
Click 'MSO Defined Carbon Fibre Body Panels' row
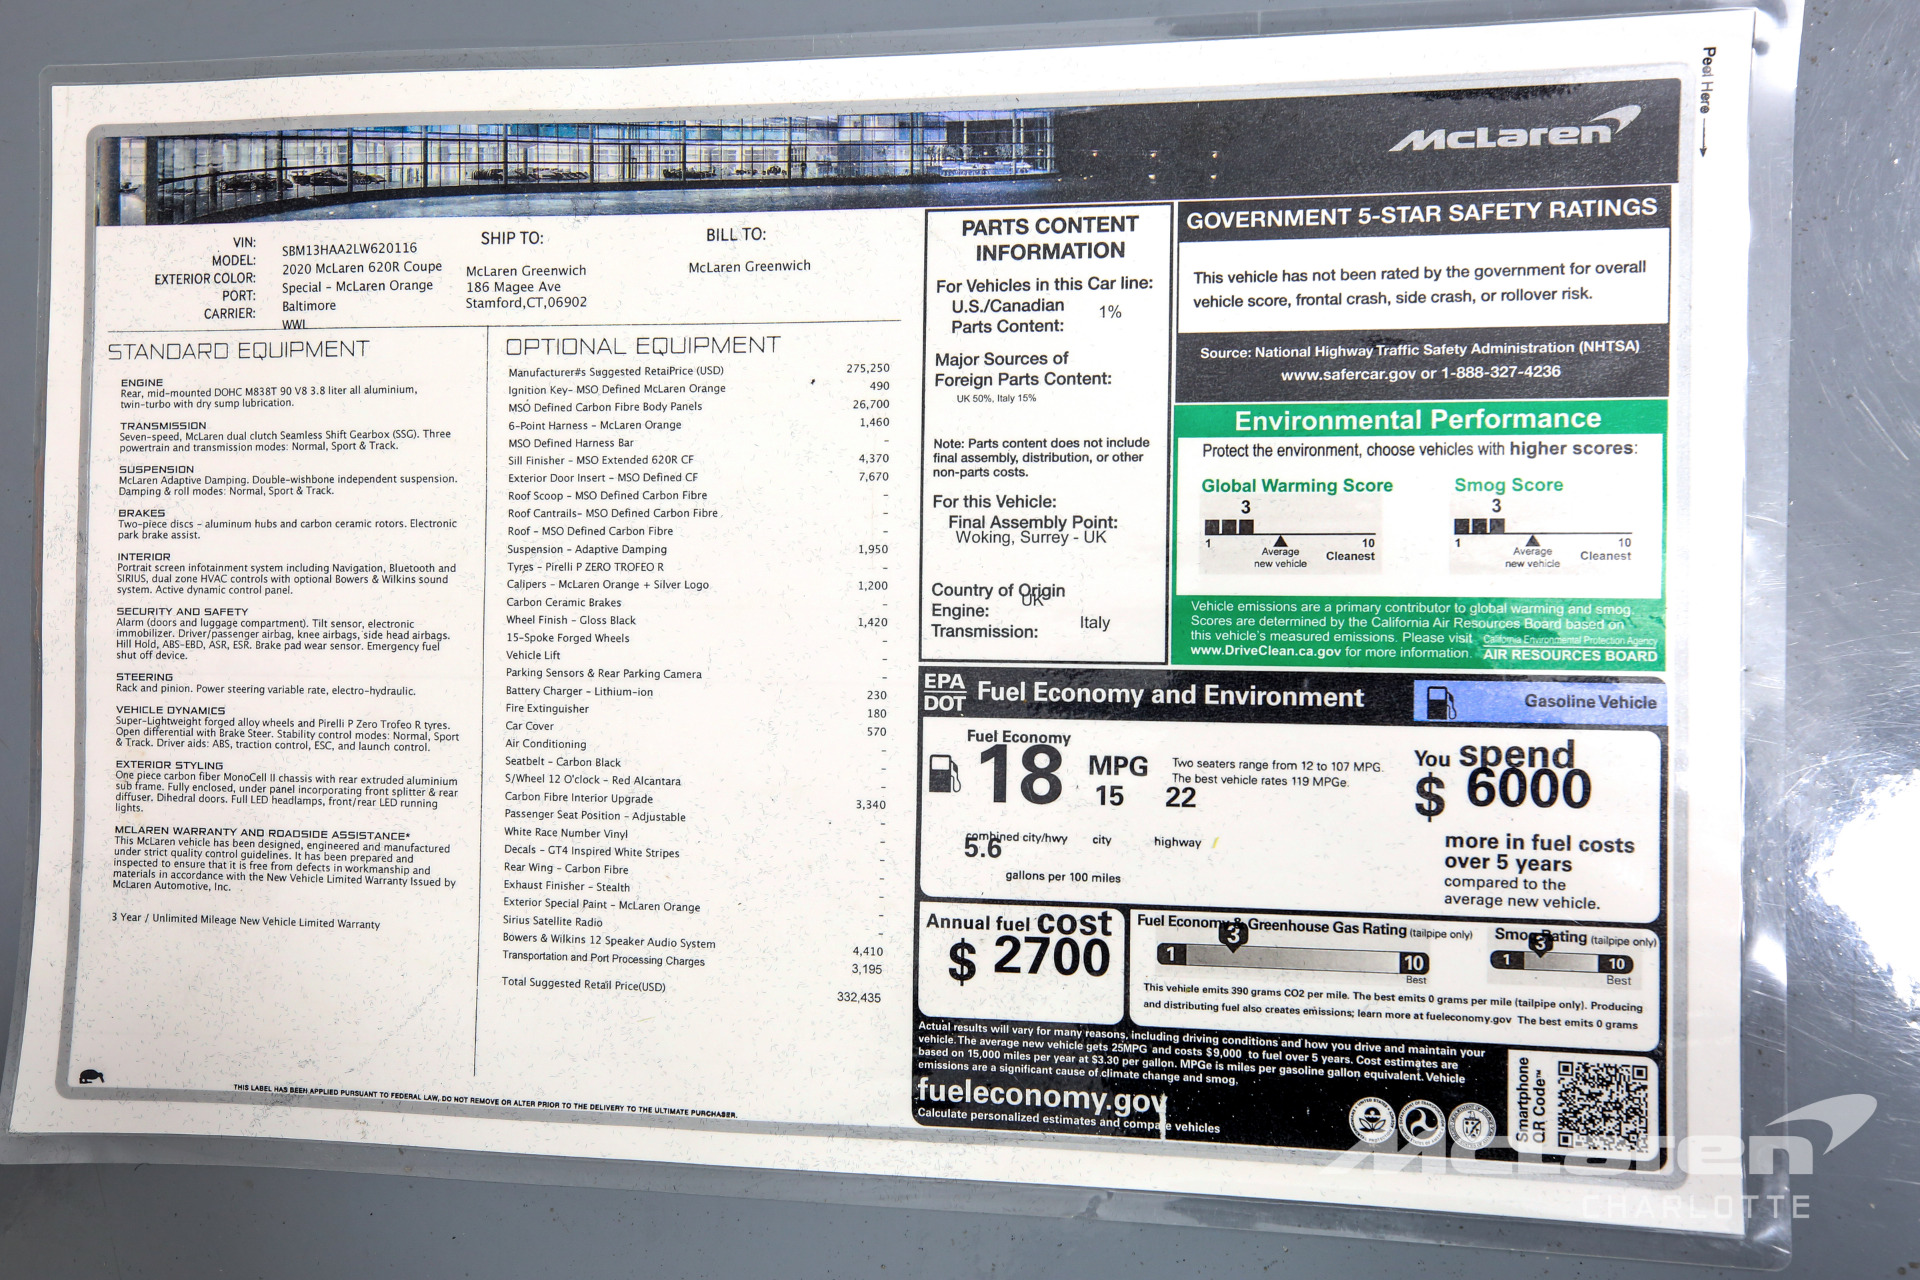[x=698, y=405]
